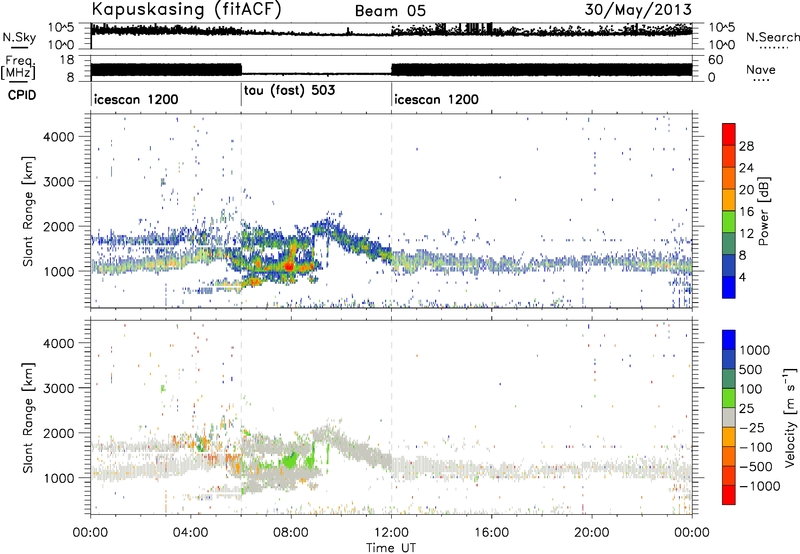
Task: Select the CPID row label
Action: pos(22,95)
